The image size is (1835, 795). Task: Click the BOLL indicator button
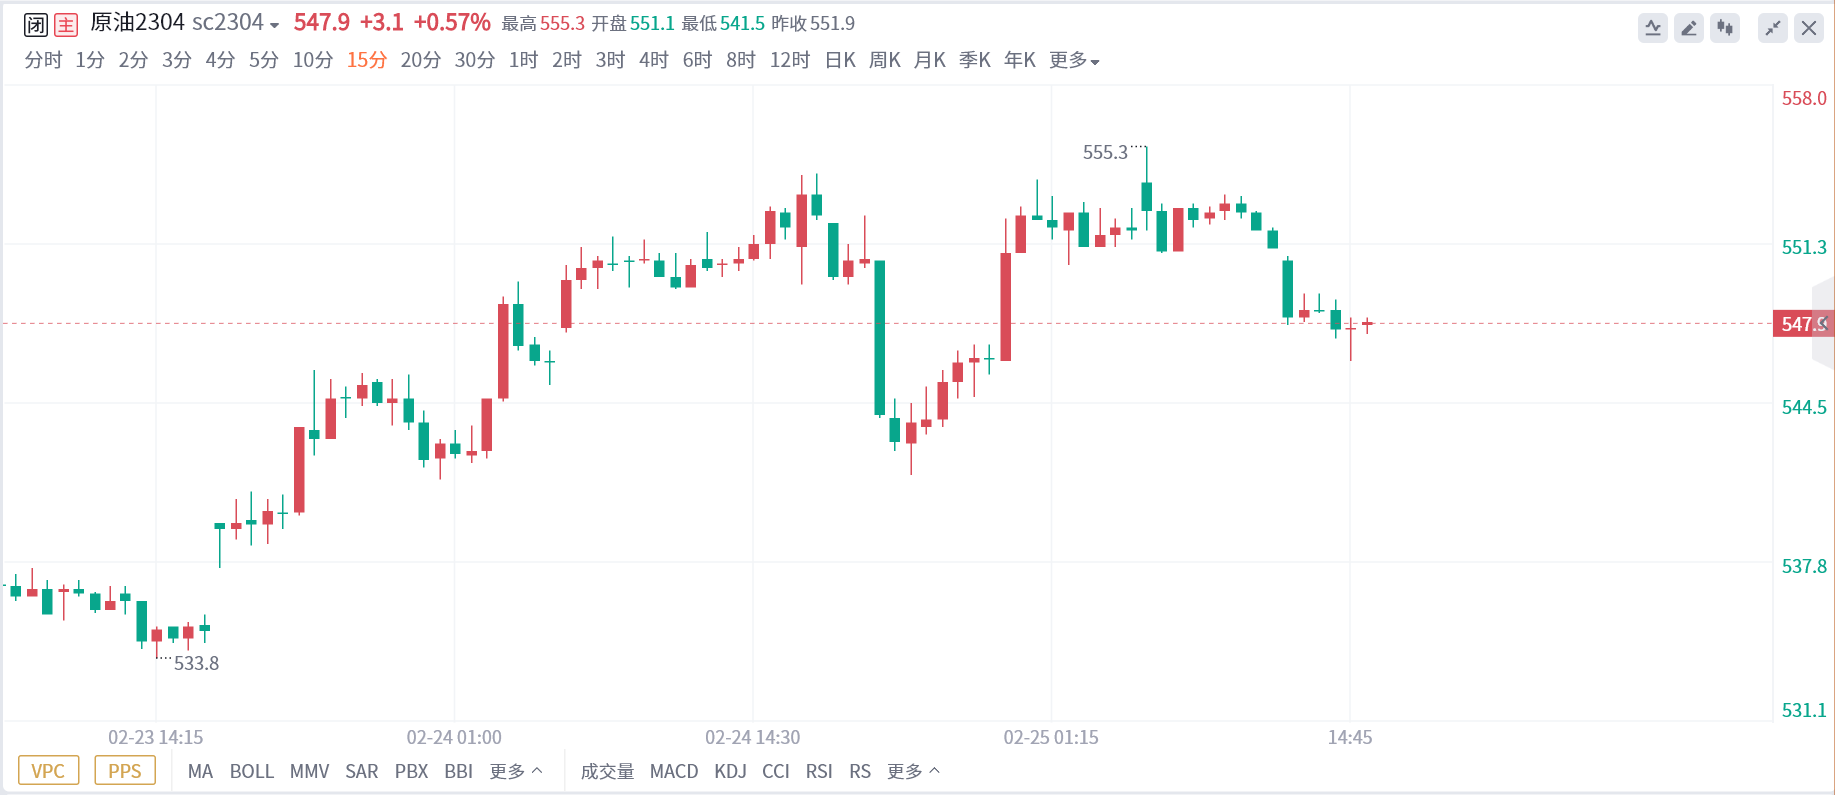(x=251, y=771)
